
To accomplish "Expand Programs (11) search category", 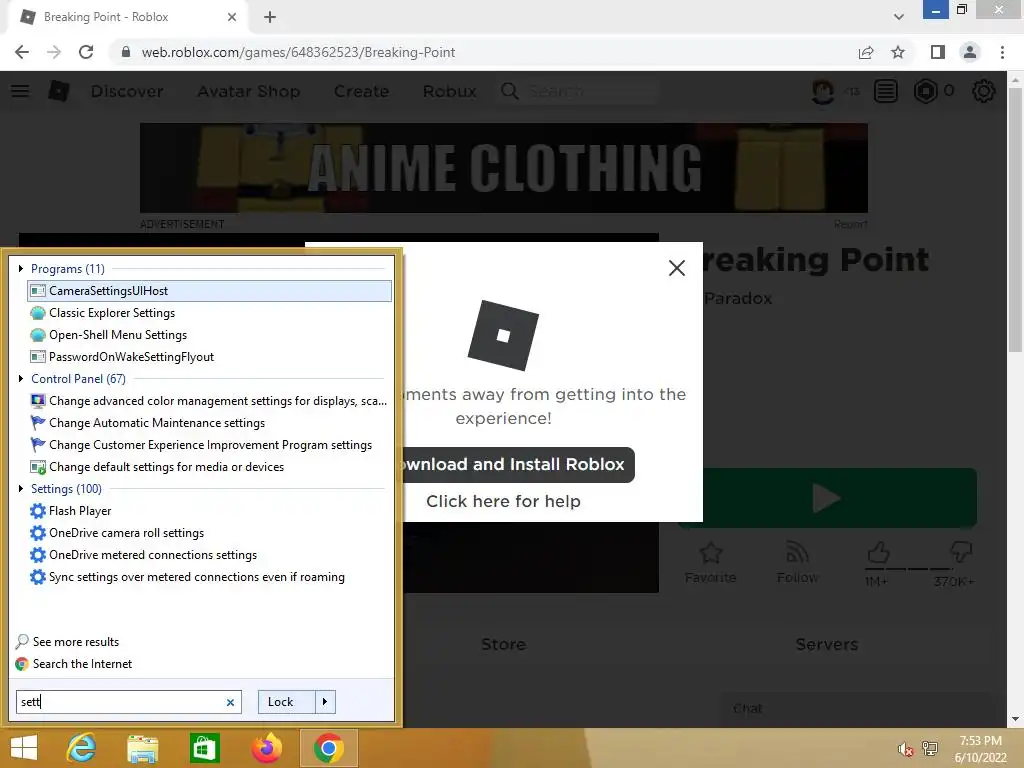I will 21,268.
